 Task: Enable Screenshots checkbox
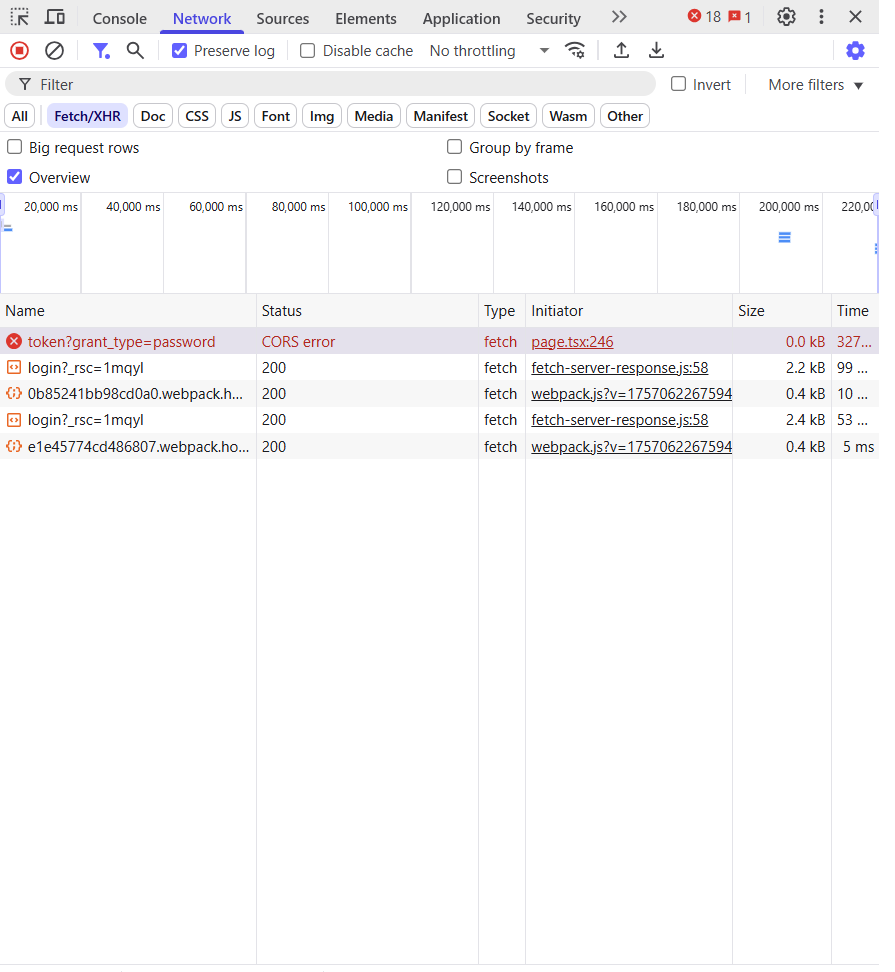(x=454, y=177)
